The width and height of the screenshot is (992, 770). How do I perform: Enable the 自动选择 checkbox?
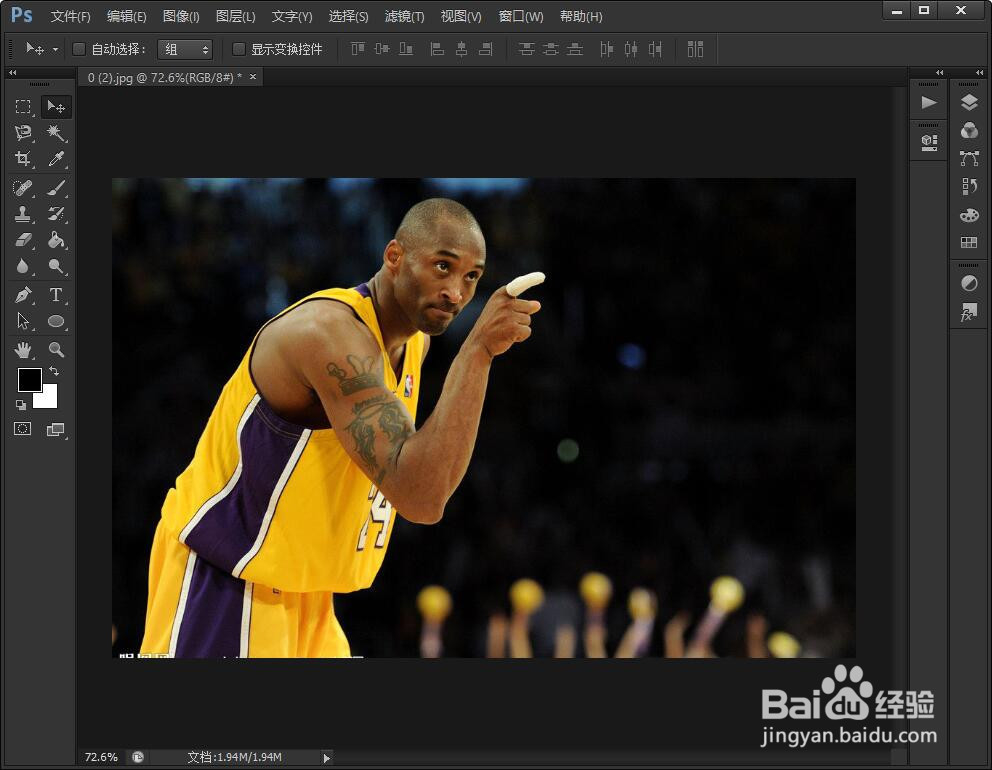coord(79,49)
